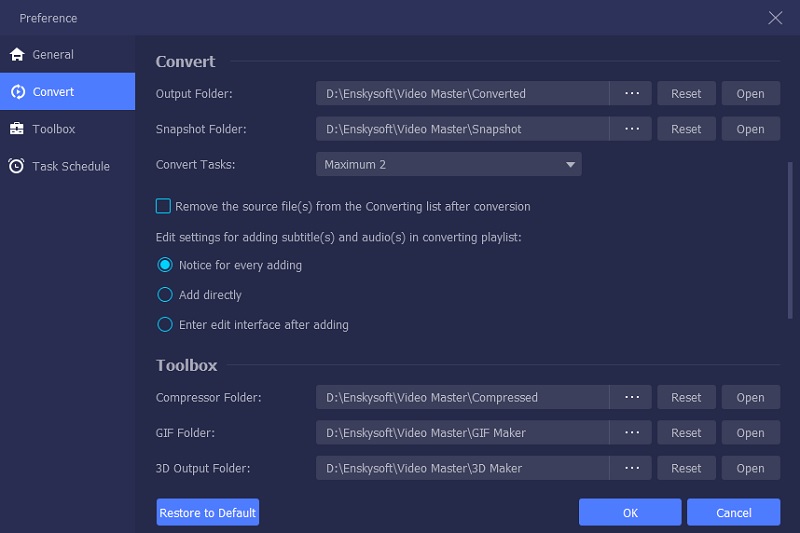
Task: Browse for Snapshot Folder via ellipsis button
Action: 631,129
